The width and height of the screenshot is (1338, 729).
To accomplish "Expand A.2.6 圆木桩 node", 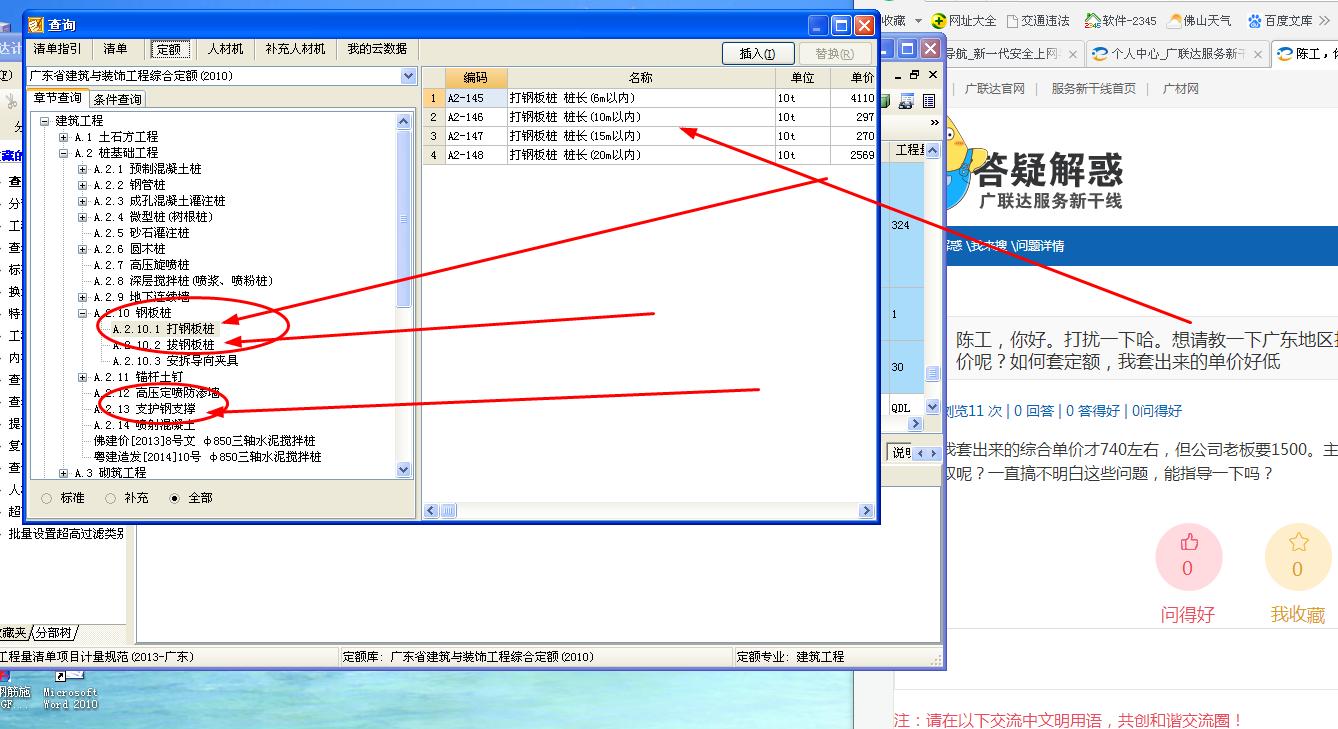I will tap(83, 249).
